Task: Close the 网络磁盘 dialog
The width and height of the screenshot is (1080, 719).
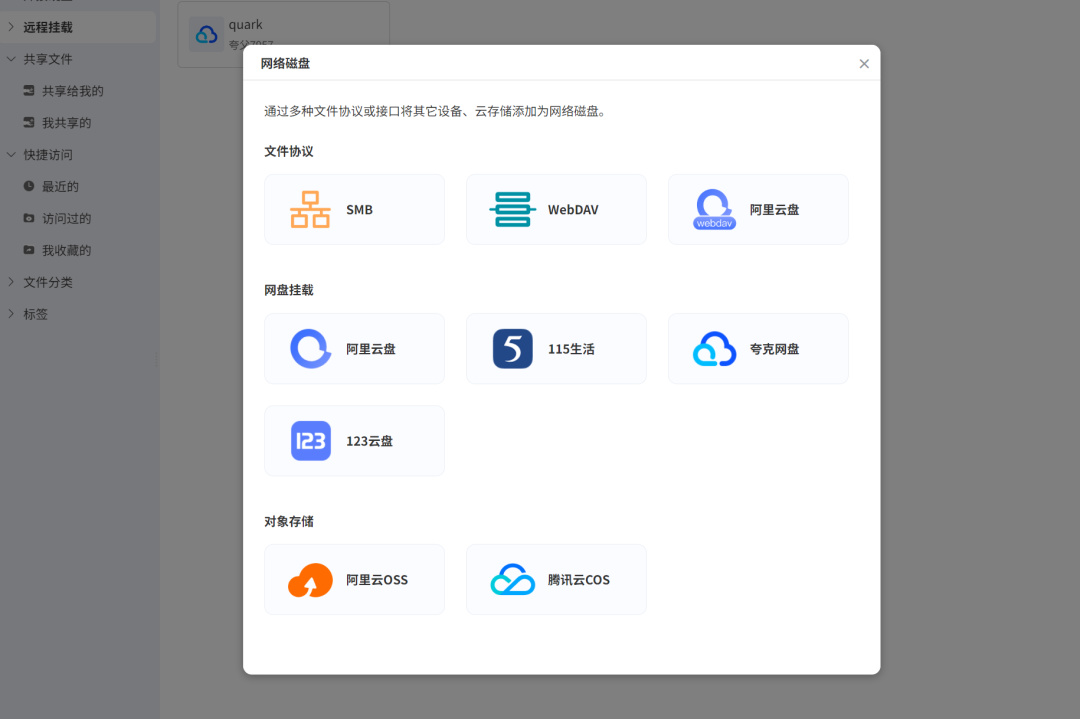Action: pos(864,63)
